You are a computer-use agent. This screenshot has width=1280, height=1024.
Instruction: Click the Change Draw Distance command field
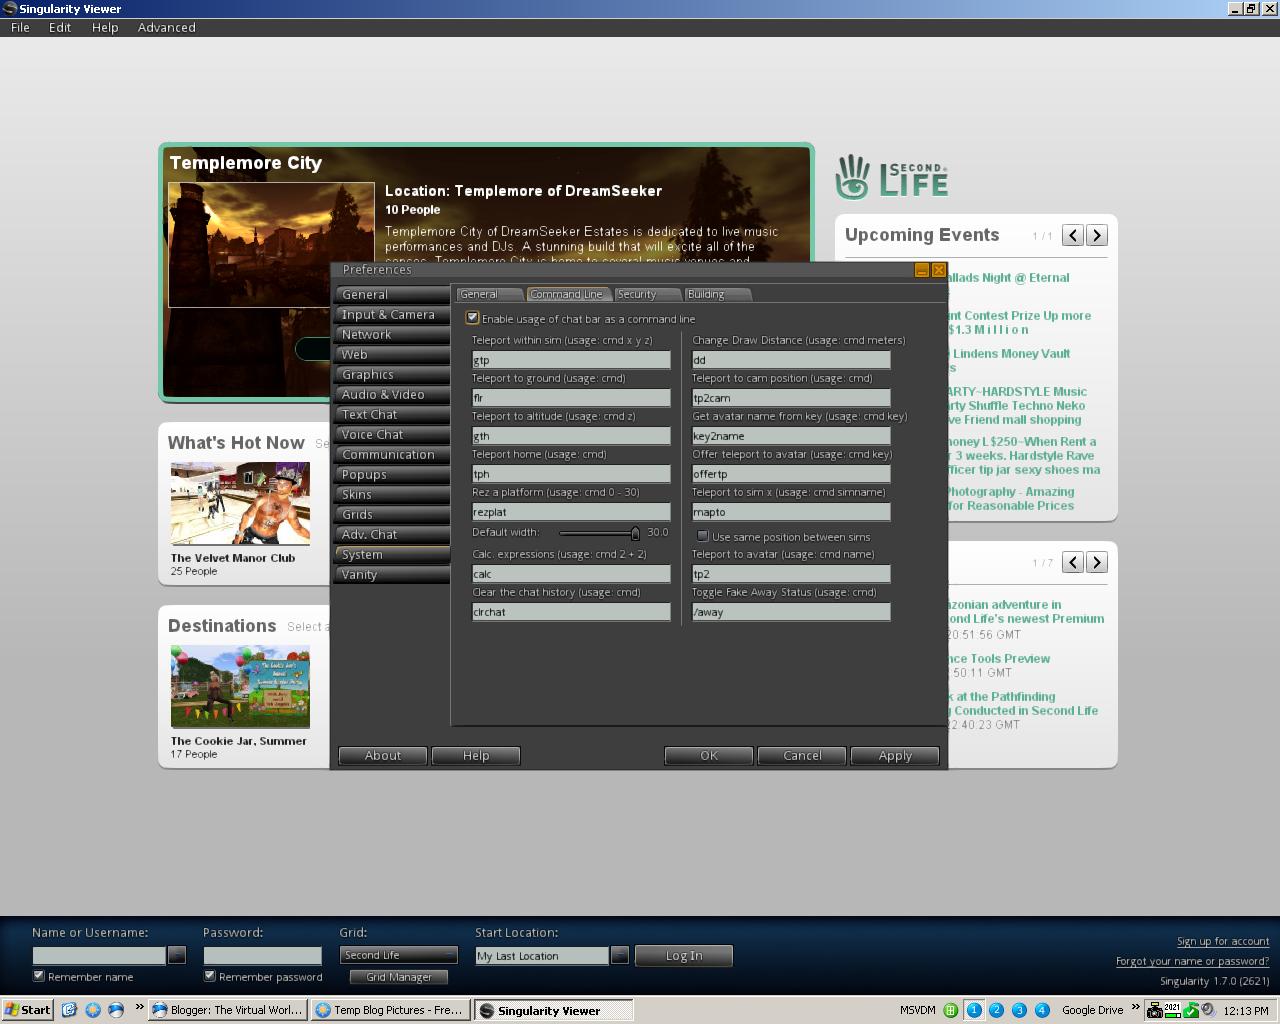[791, 360]
